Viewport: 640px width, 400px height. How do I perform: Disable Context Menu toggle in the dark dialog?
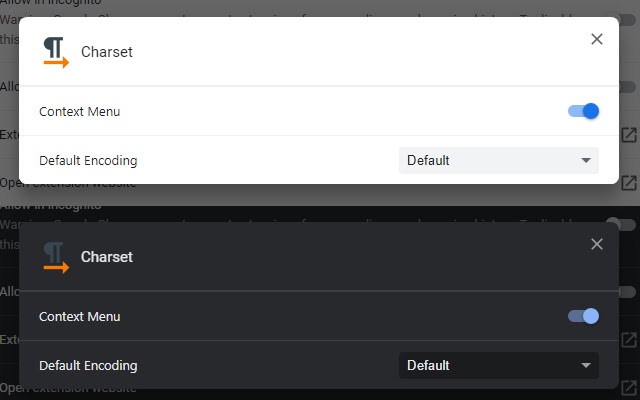(x=583, y=316)
